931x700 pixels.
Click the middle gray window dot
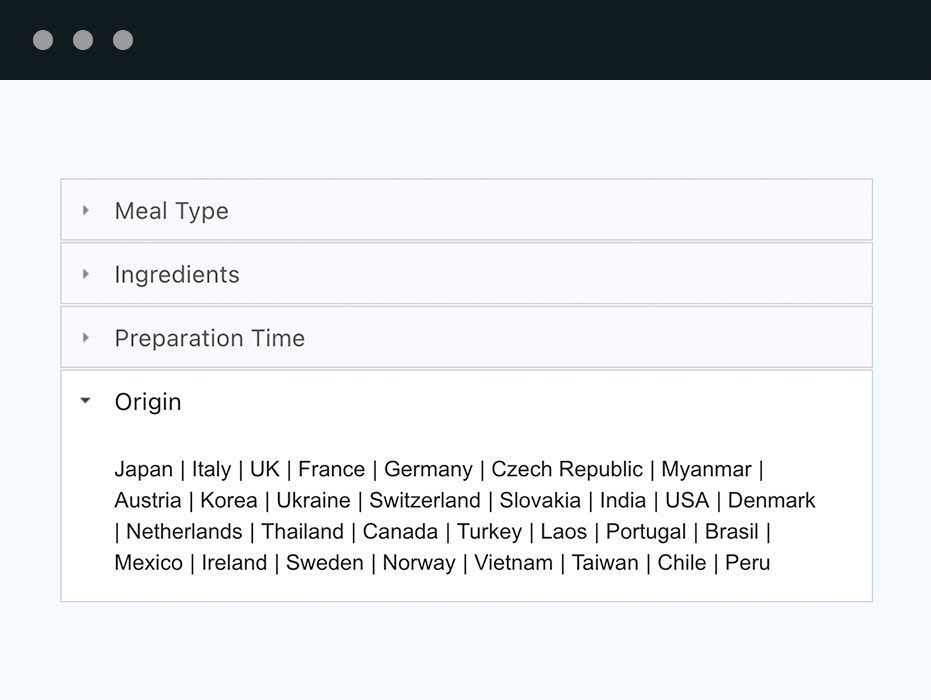[x=83, y=40]
